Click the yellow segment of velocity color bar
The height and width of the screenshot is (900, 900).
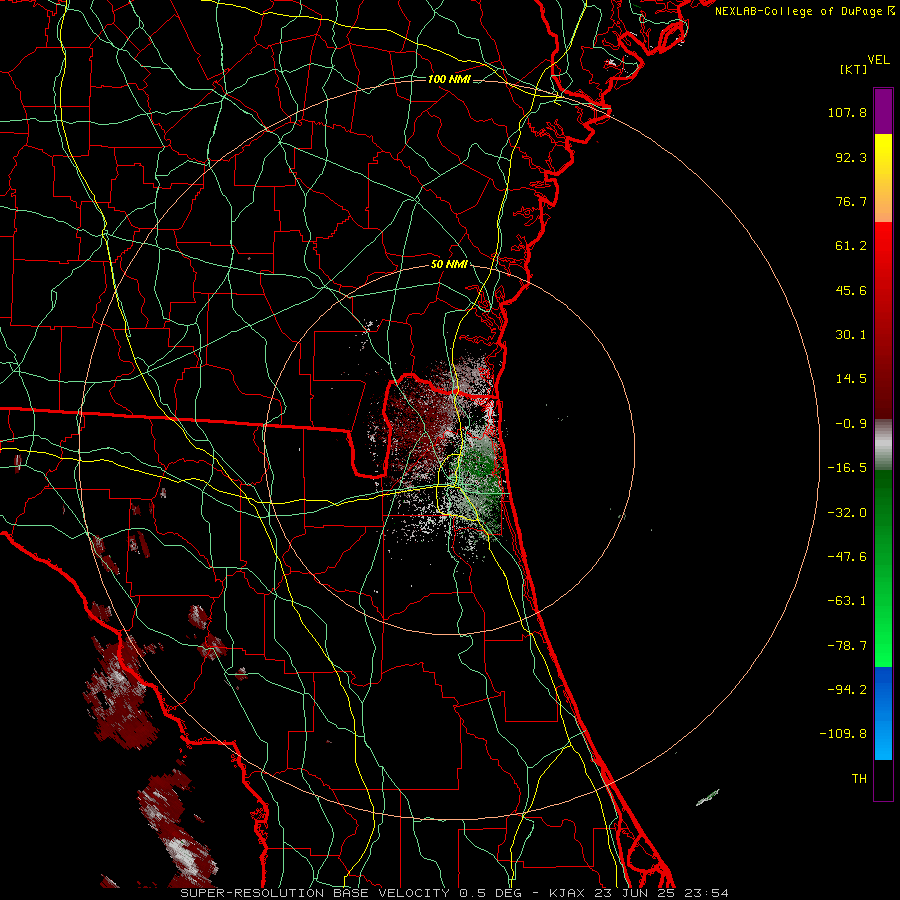click(x=883, y=178)
